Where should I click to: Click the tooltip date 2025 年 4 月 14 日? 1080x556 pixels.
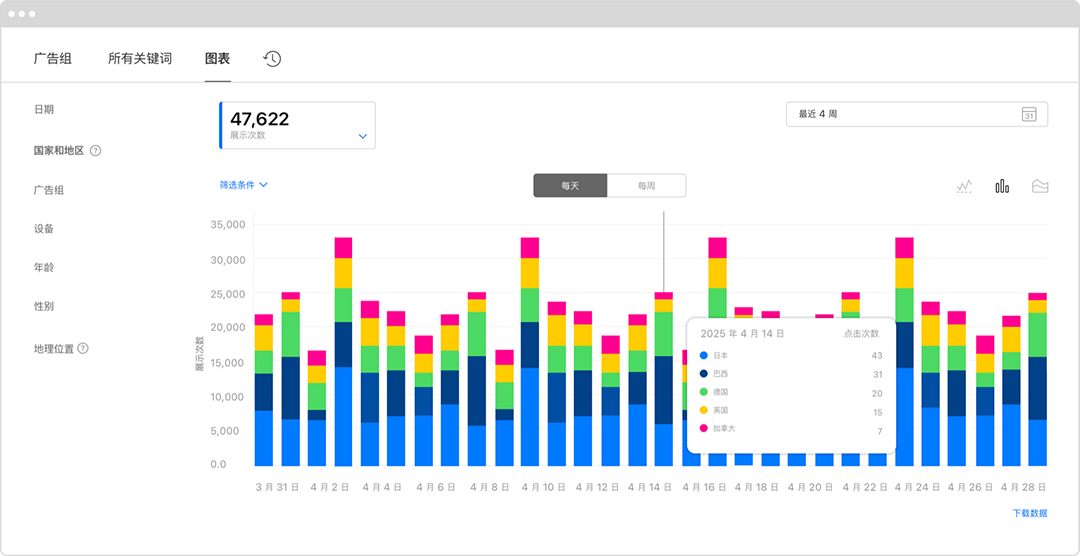[x=742, y=333]
